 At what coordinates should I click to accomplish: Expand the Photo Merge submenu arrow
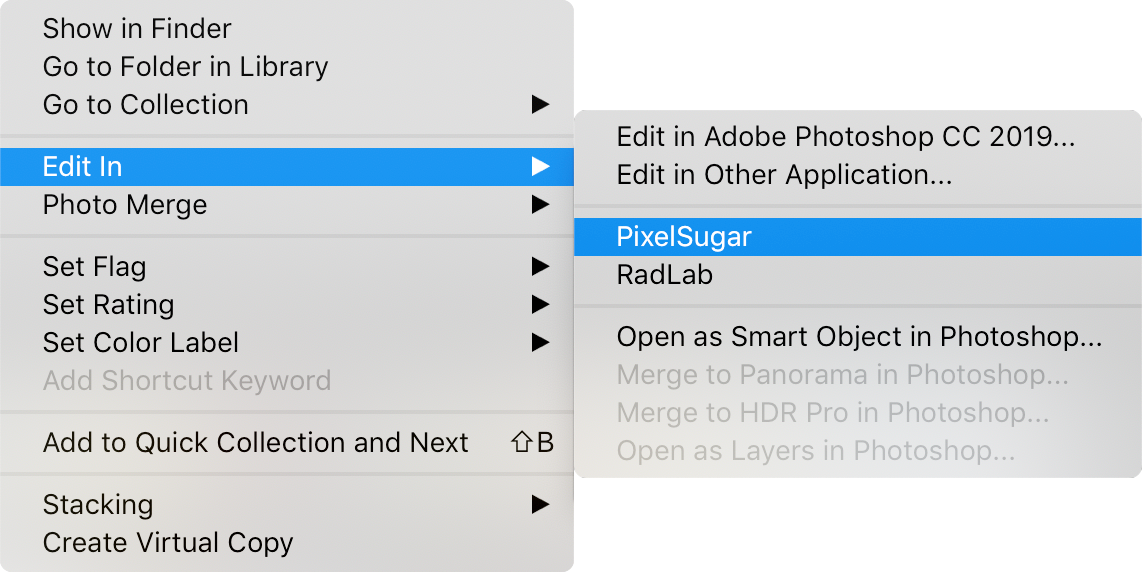click(x=540, y=205)
